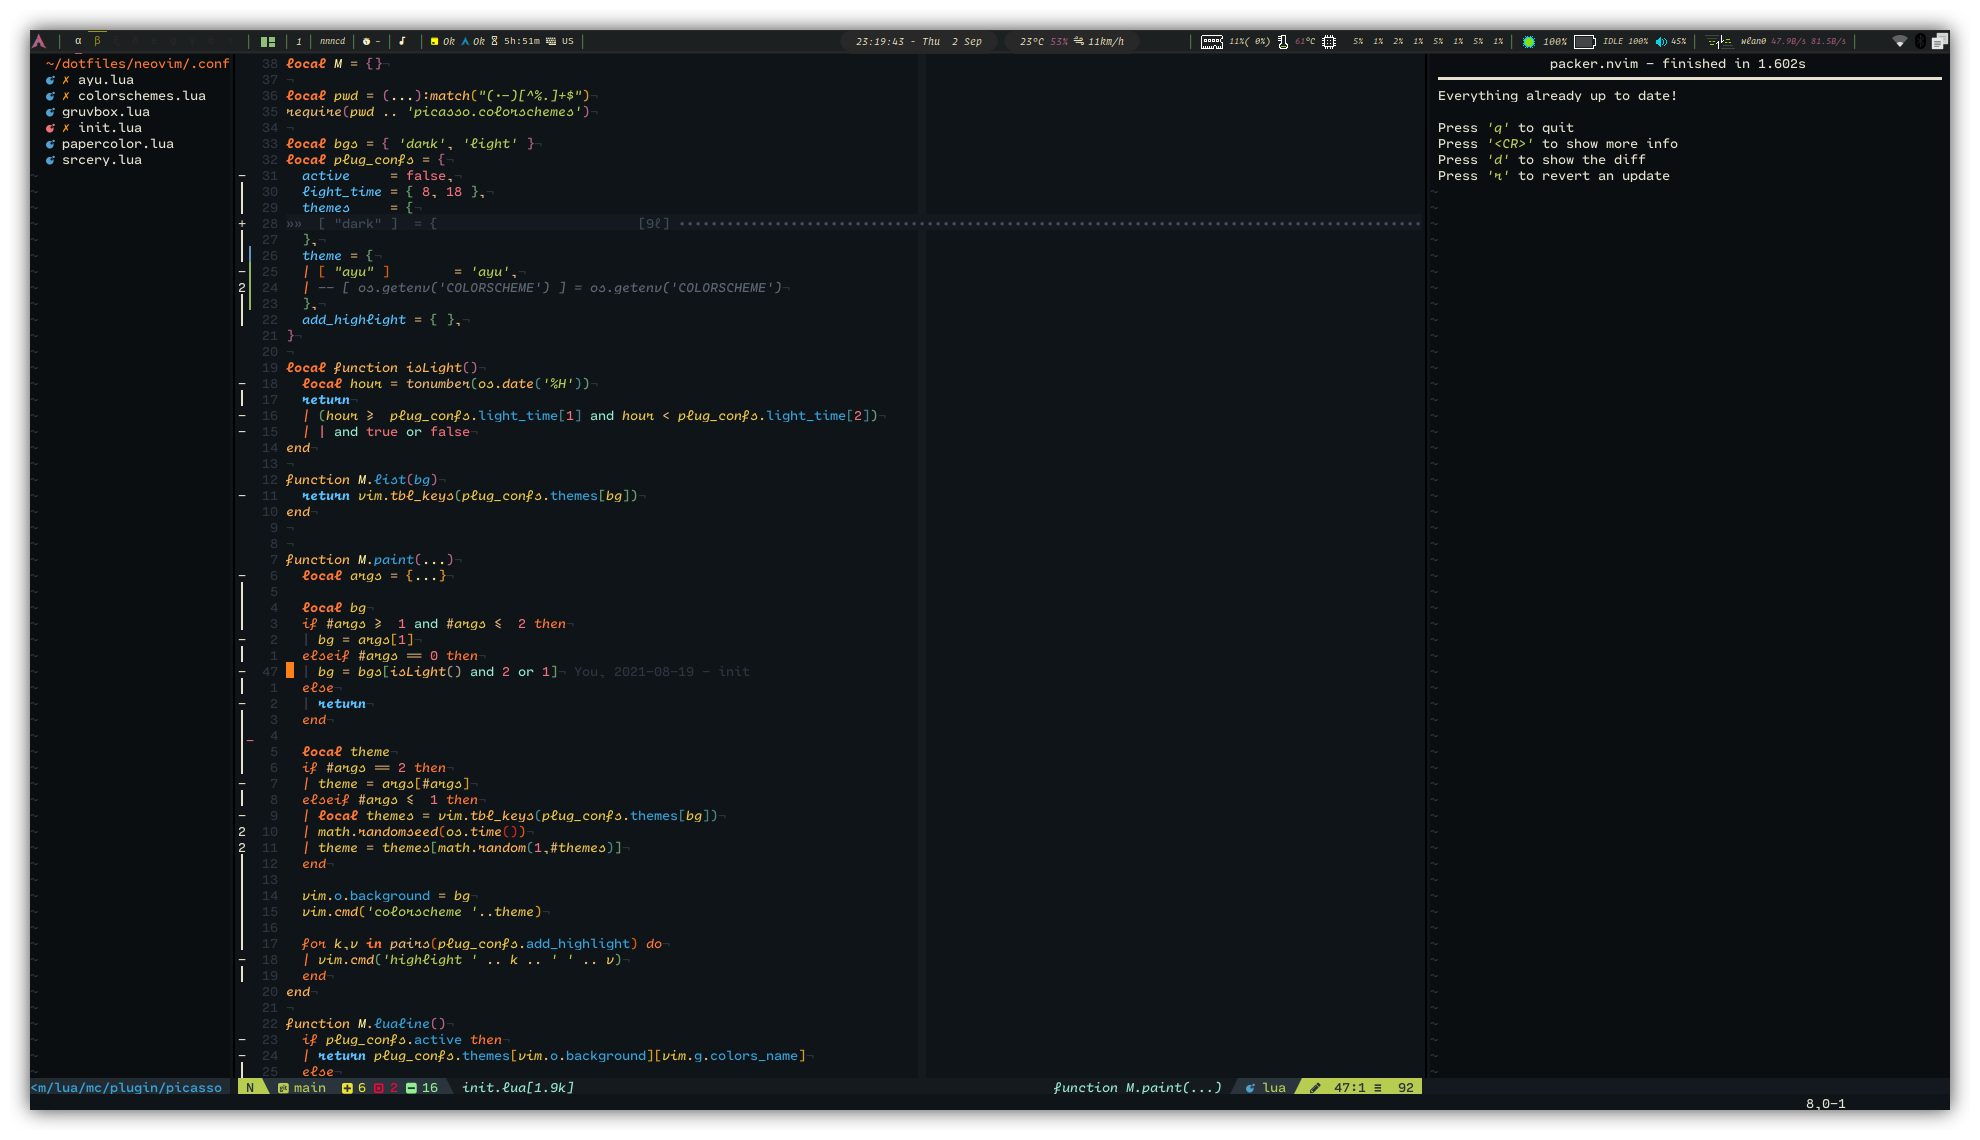This screenshot has width=1980, height=1140.
Task: Click the battery icon showing IDLE 100%
Action: click(x=1584, y=41)
